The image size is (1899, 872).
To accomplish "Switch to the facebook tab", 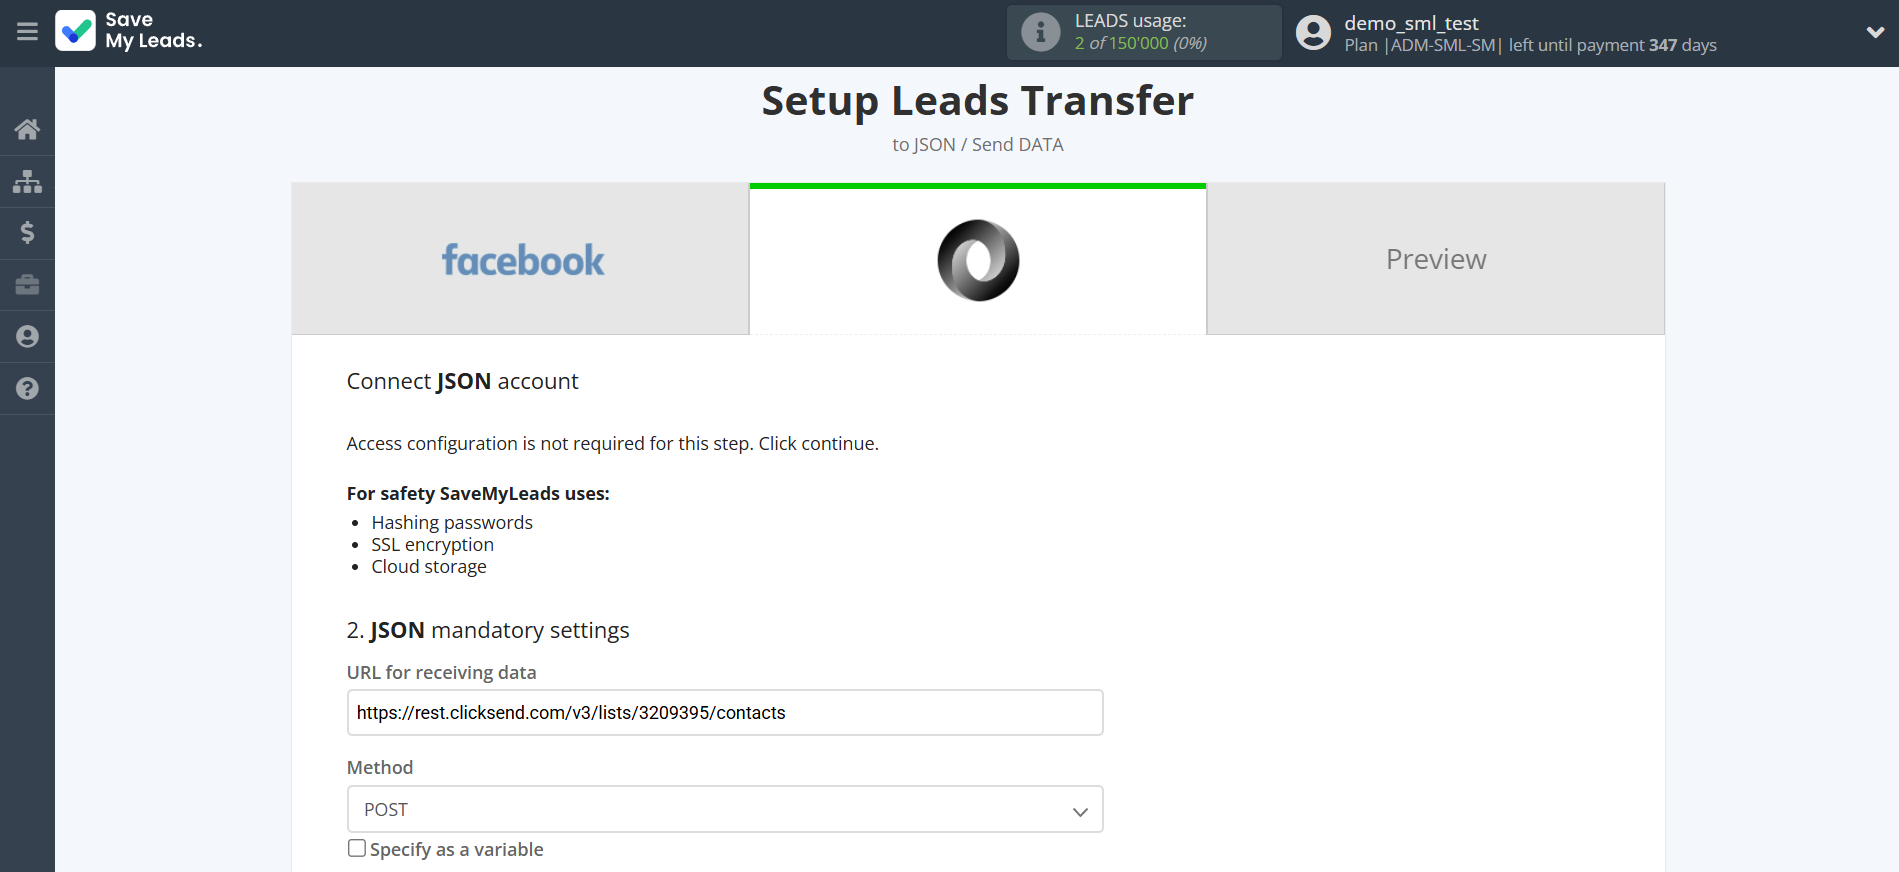I will (x=521, y=260).
